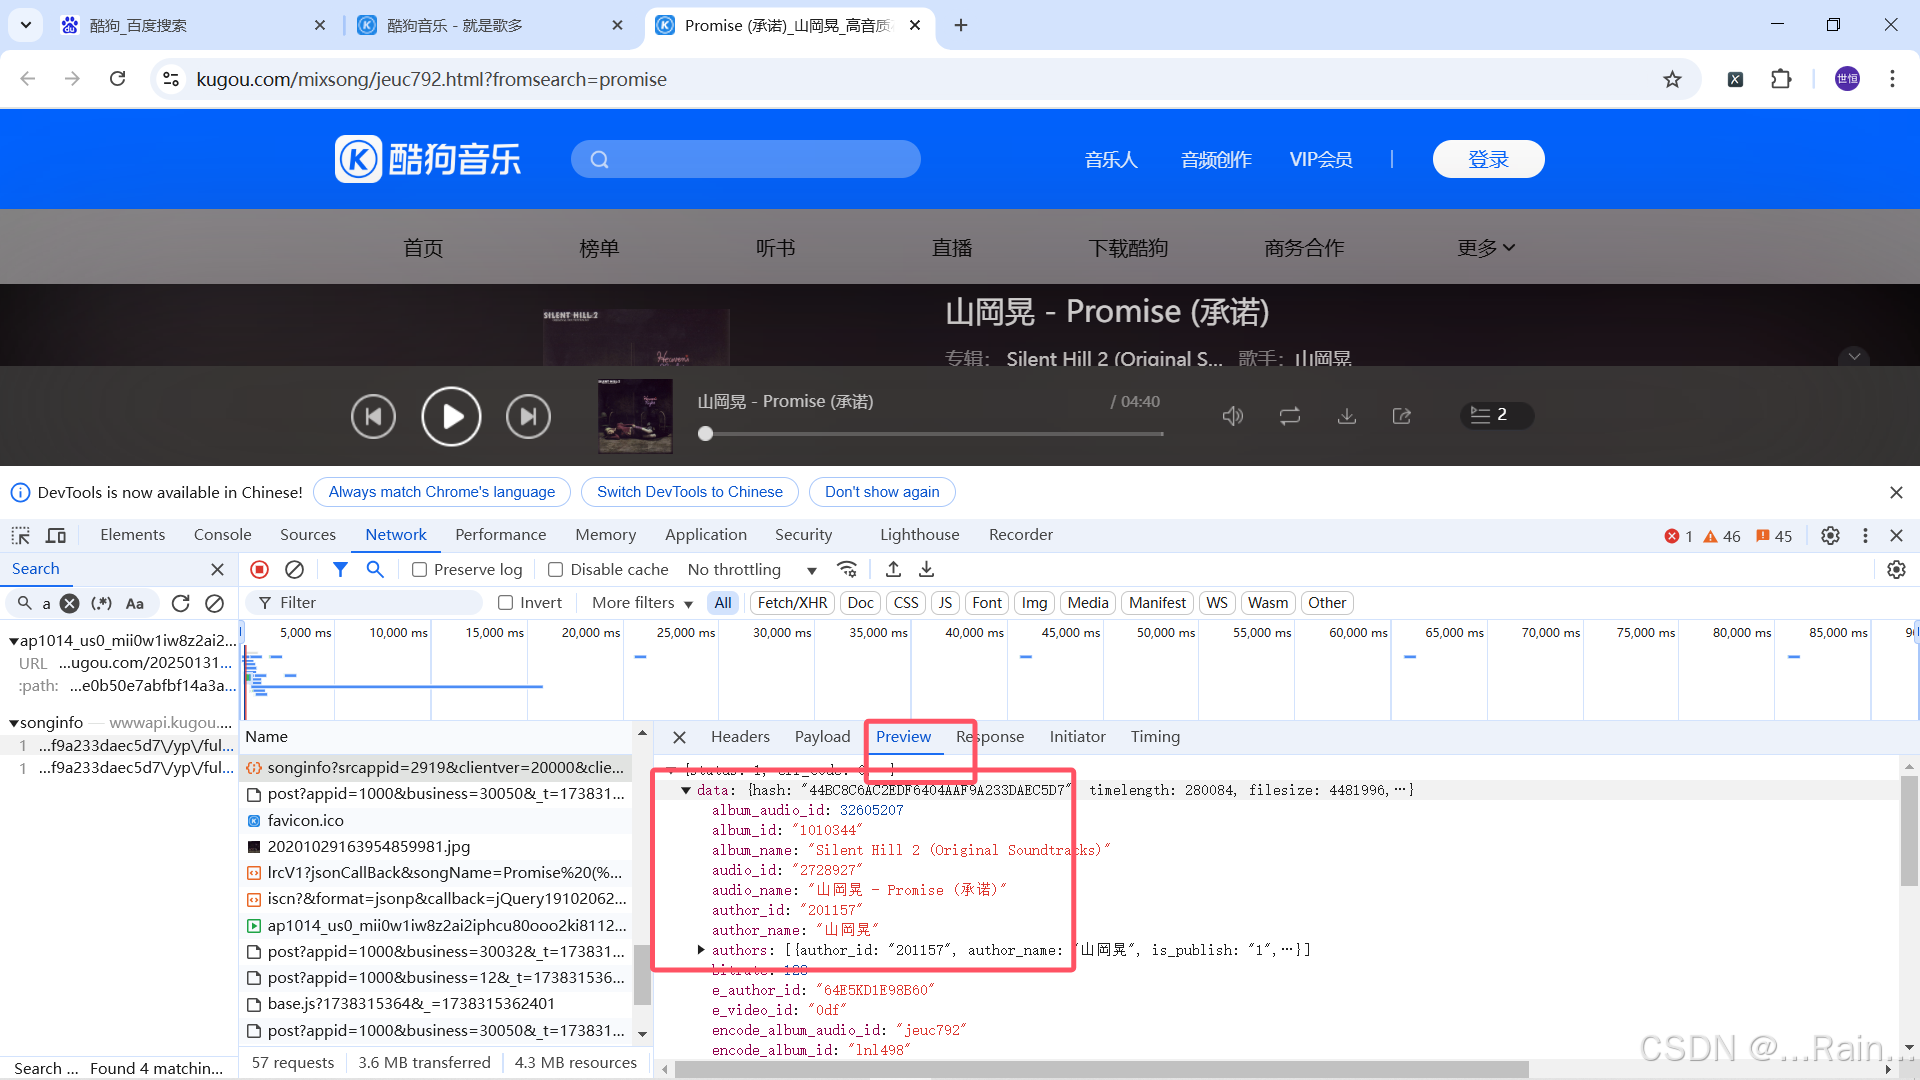Toggle the DevTools device toolbar icon
This screenshot has height=1080, width=1920.
tap(56, 535)
